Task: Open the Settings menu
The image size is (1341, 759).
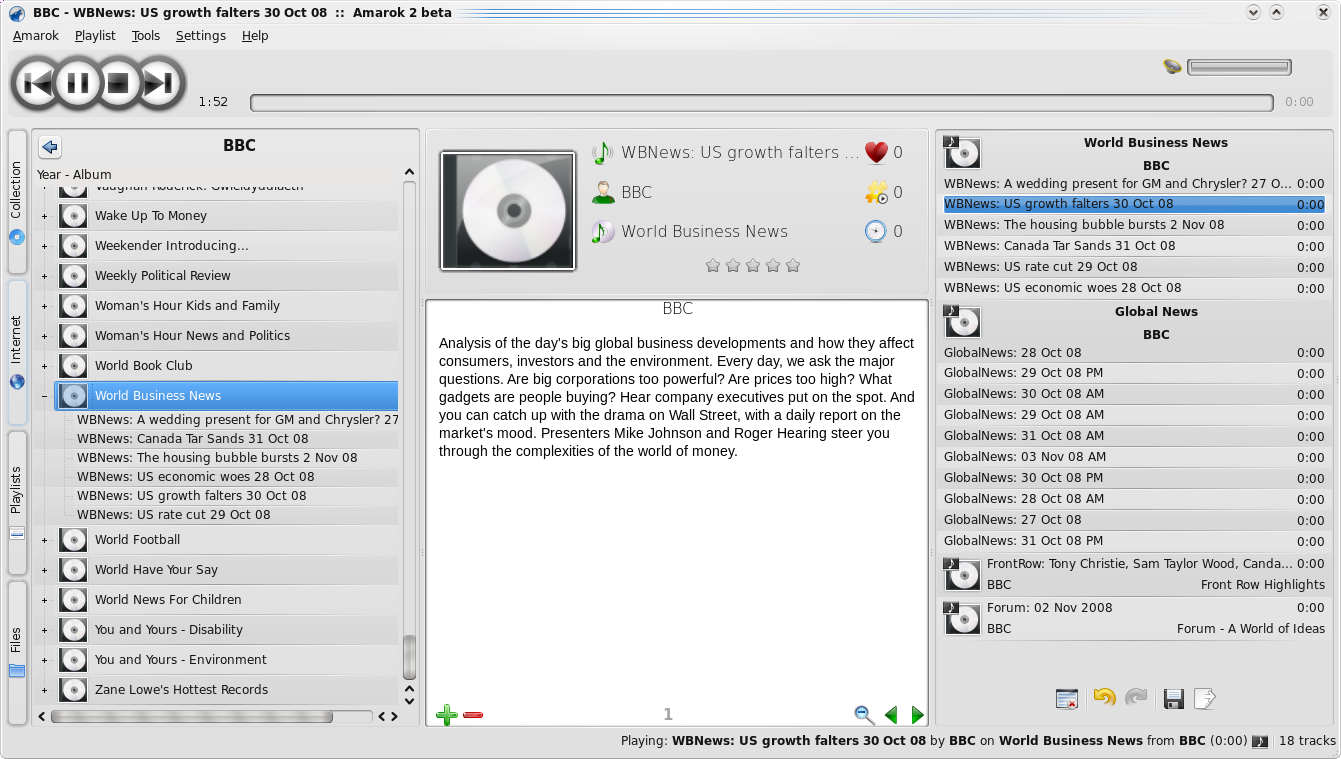Action: [x=201, y=36]
